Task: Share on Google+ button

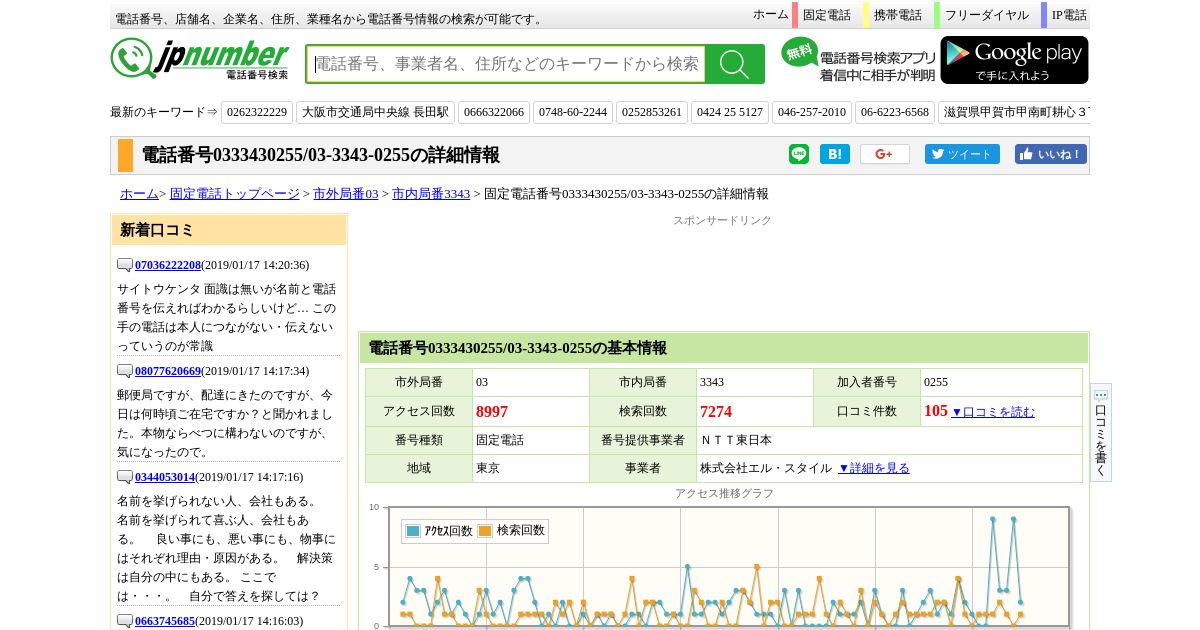Action: pyautogui.click(x=884, y=154)
